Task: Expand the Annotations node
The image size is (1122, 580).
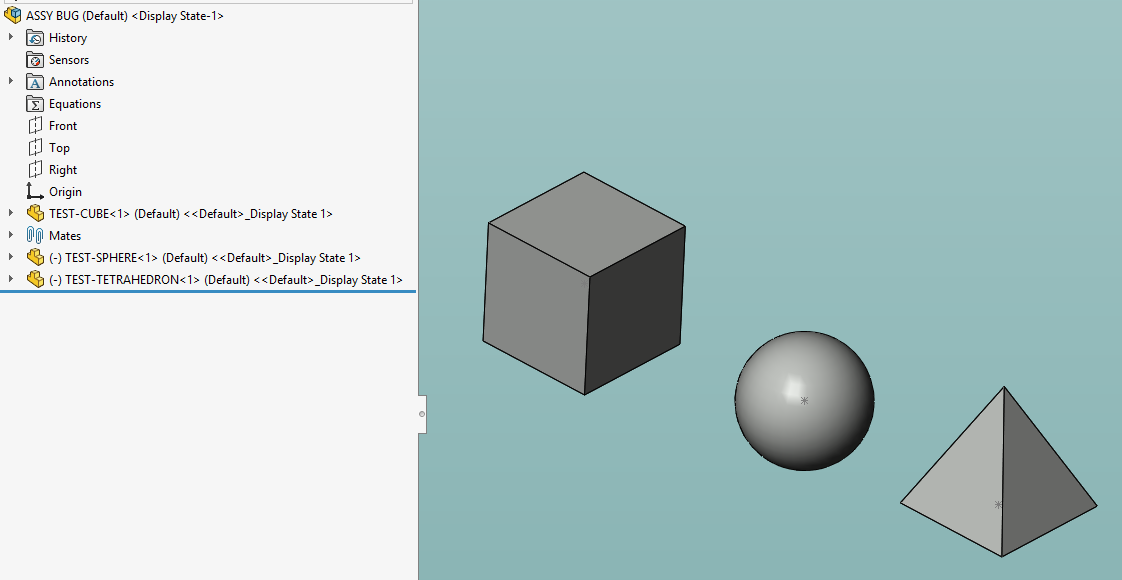Action: click(x=11, y=82)
